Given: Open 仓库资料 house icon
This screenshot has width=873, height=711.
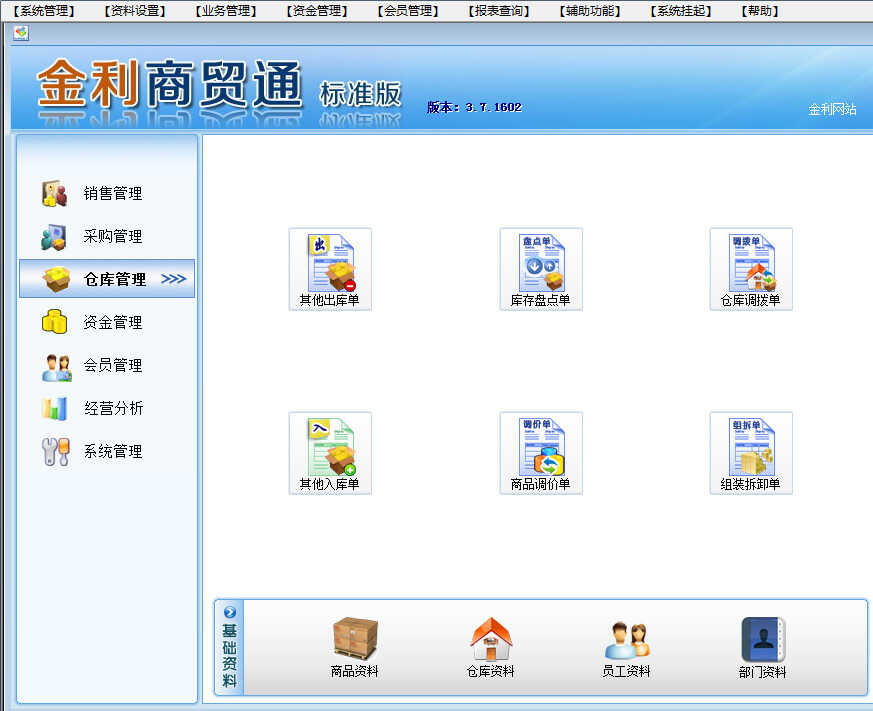Looking at the screenshot, I should pos(491,648).
